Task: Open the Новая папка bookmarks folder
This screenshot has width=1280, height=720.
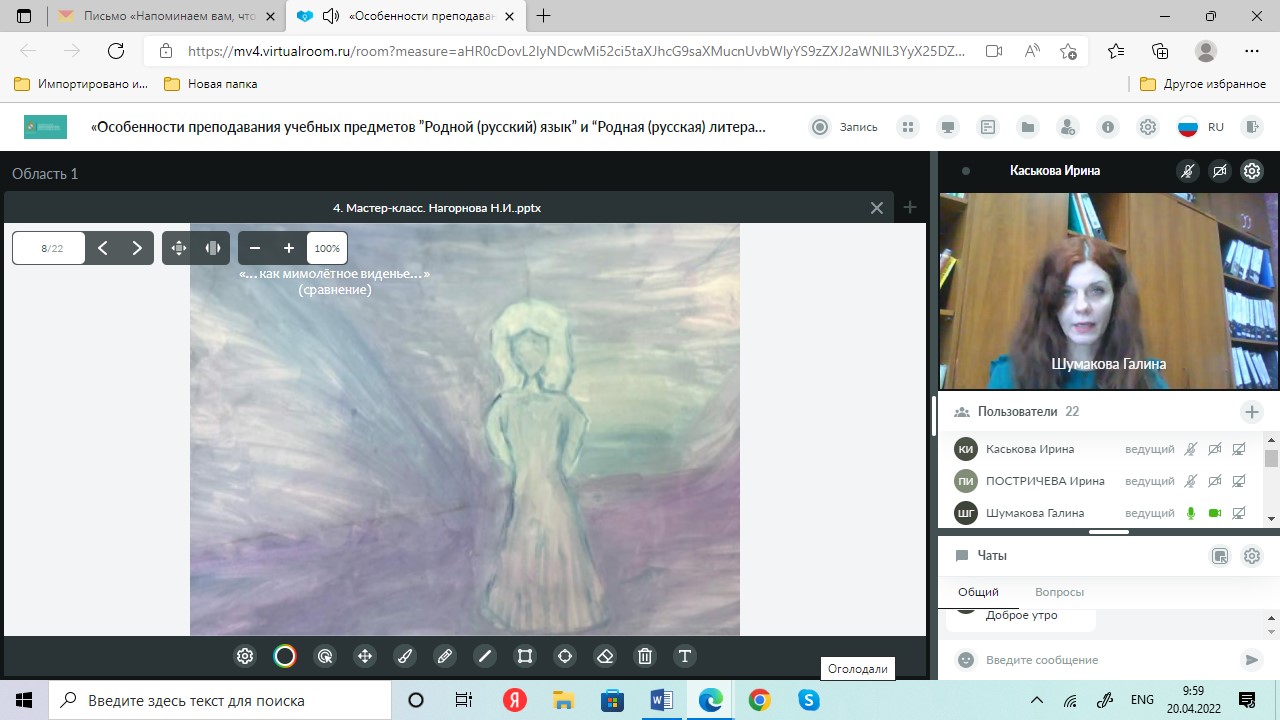Action: (210, 84)
